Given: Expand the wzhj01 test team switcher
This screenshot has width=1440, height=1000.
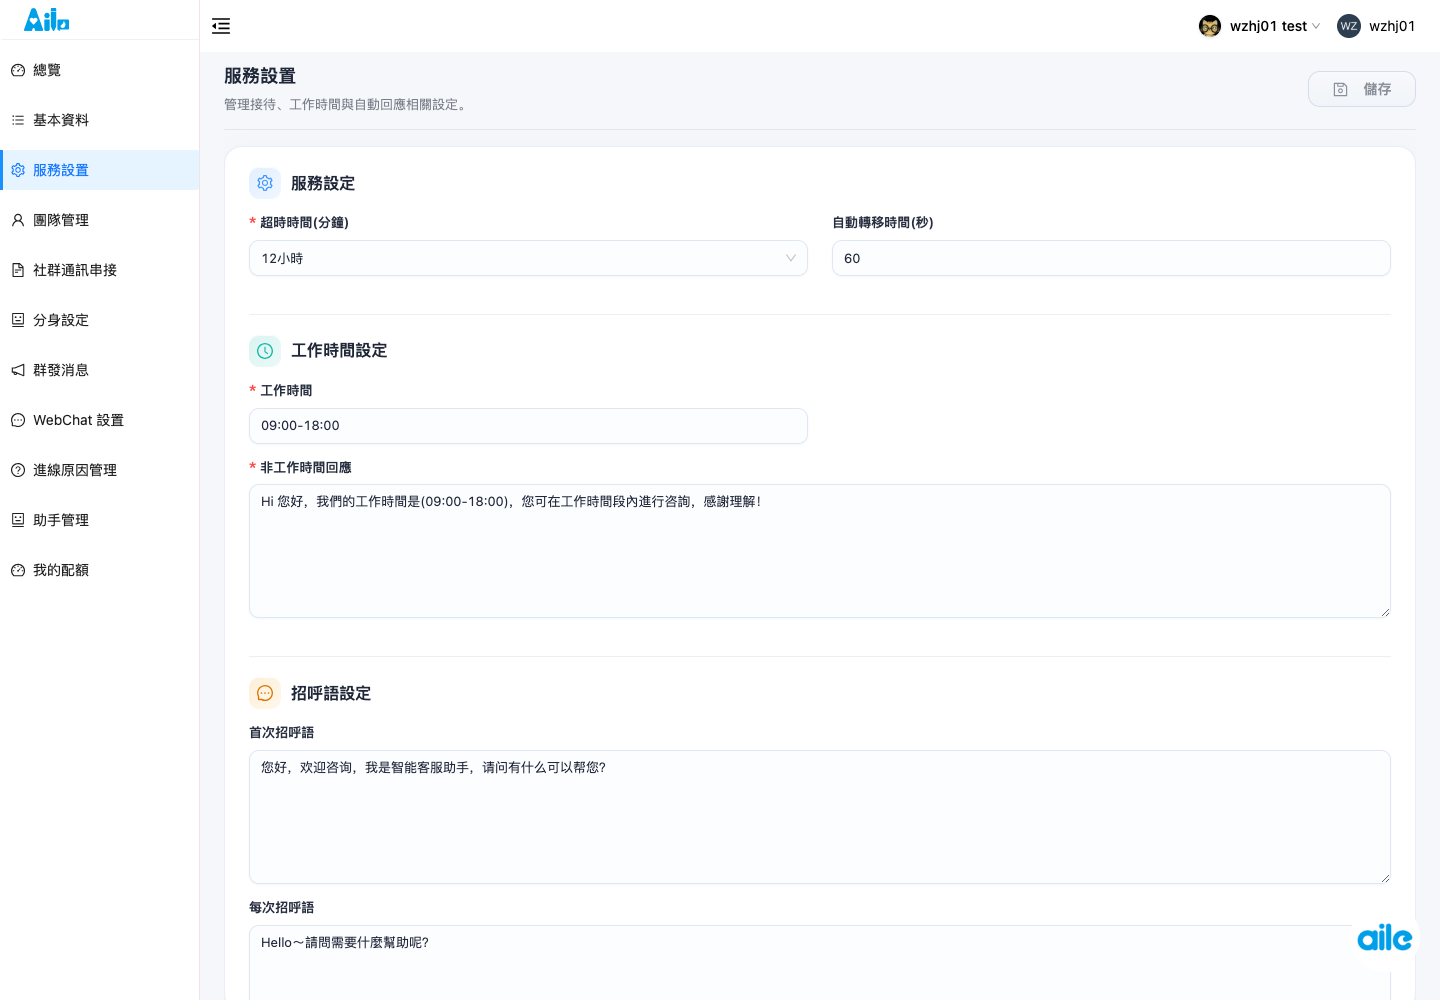Looking at the screenshot, I should tap(1260, 26).
